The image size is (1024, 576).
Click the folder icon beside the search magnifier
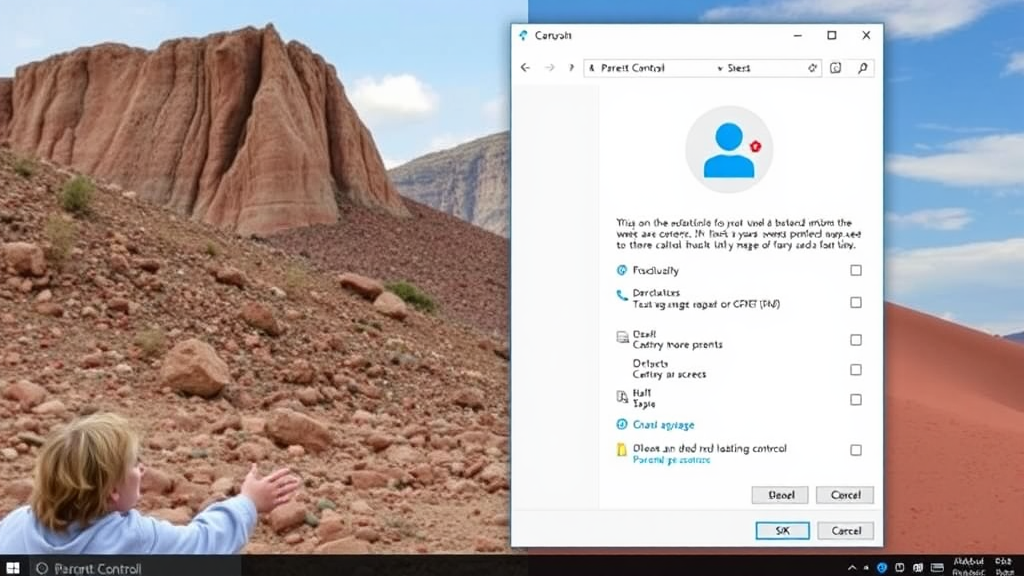835,68
